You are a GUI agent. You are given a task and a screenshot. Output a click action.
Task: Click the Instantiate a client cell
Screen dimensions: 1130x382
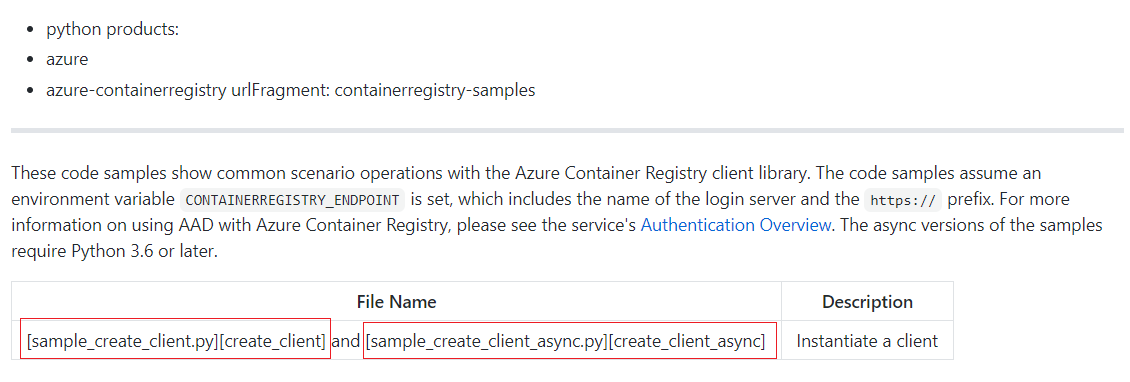[x=867, y=340]
